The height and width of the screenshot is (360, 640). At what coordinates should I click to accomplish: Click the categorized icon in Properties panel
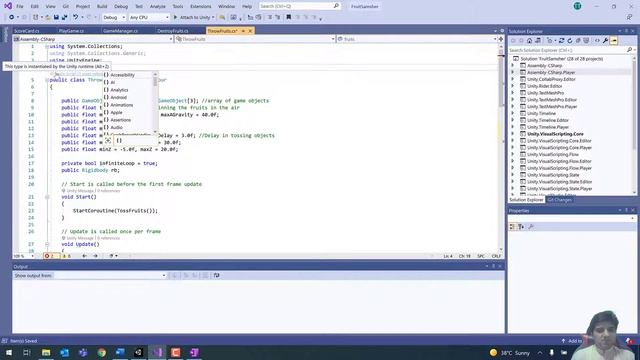(x=512, y=227)
